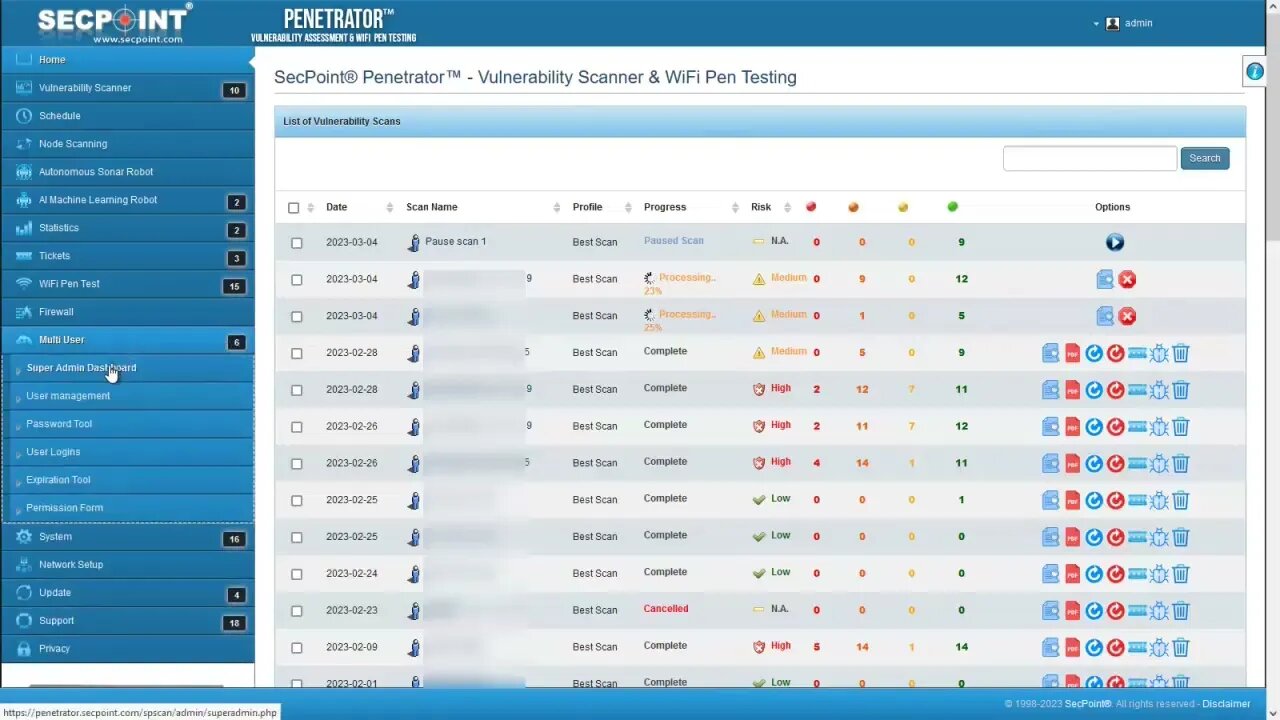1280x720 pixels.
Task: Download PDF for 2023-02-24 scan
Action: [x=1073, y=574]
